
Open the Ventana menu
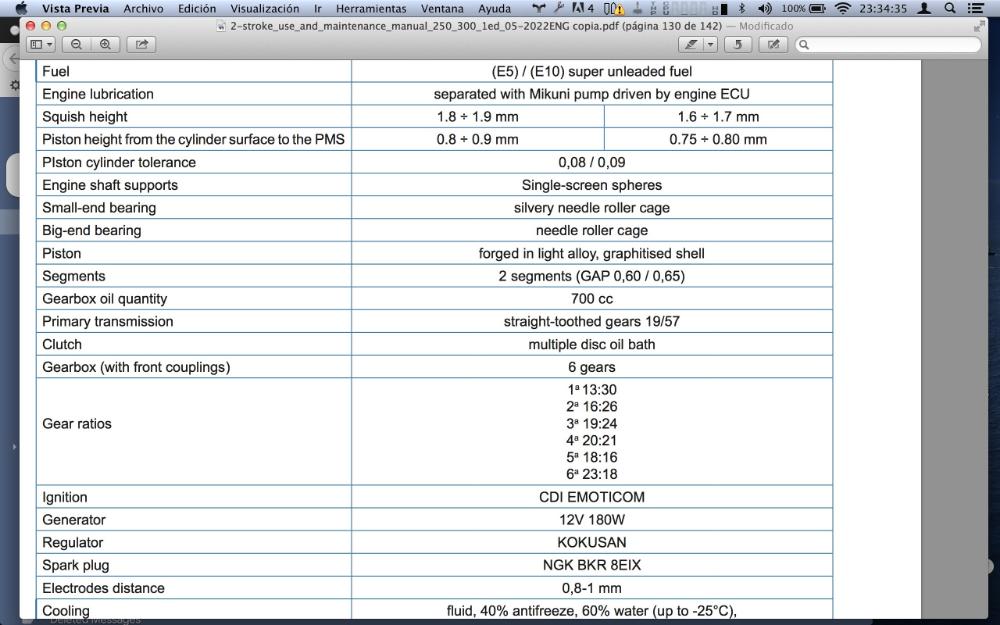pos(443,8)
